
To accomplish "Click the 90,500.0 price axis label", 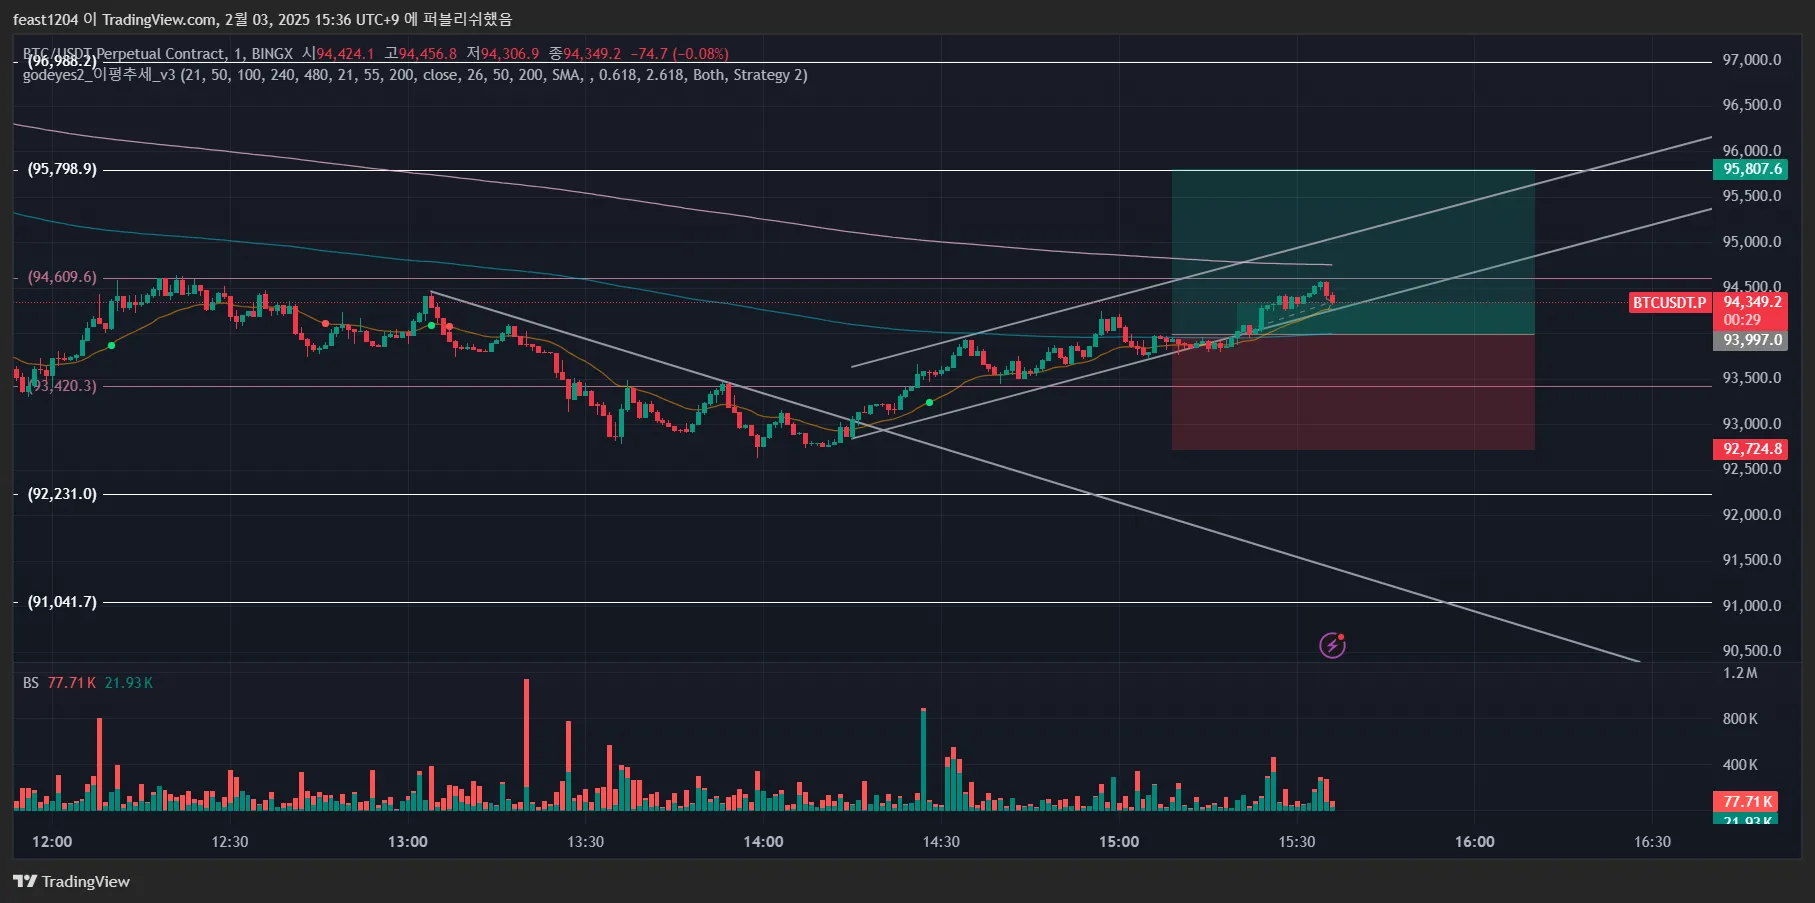I will [1751, 651].
